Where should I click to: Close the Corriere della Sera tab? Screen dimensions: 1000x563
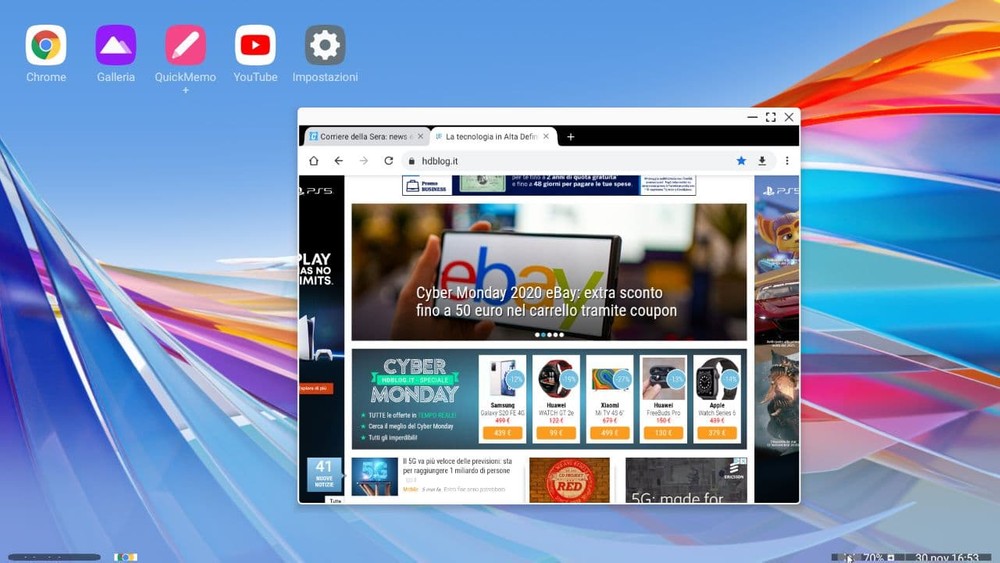point(420,136)
